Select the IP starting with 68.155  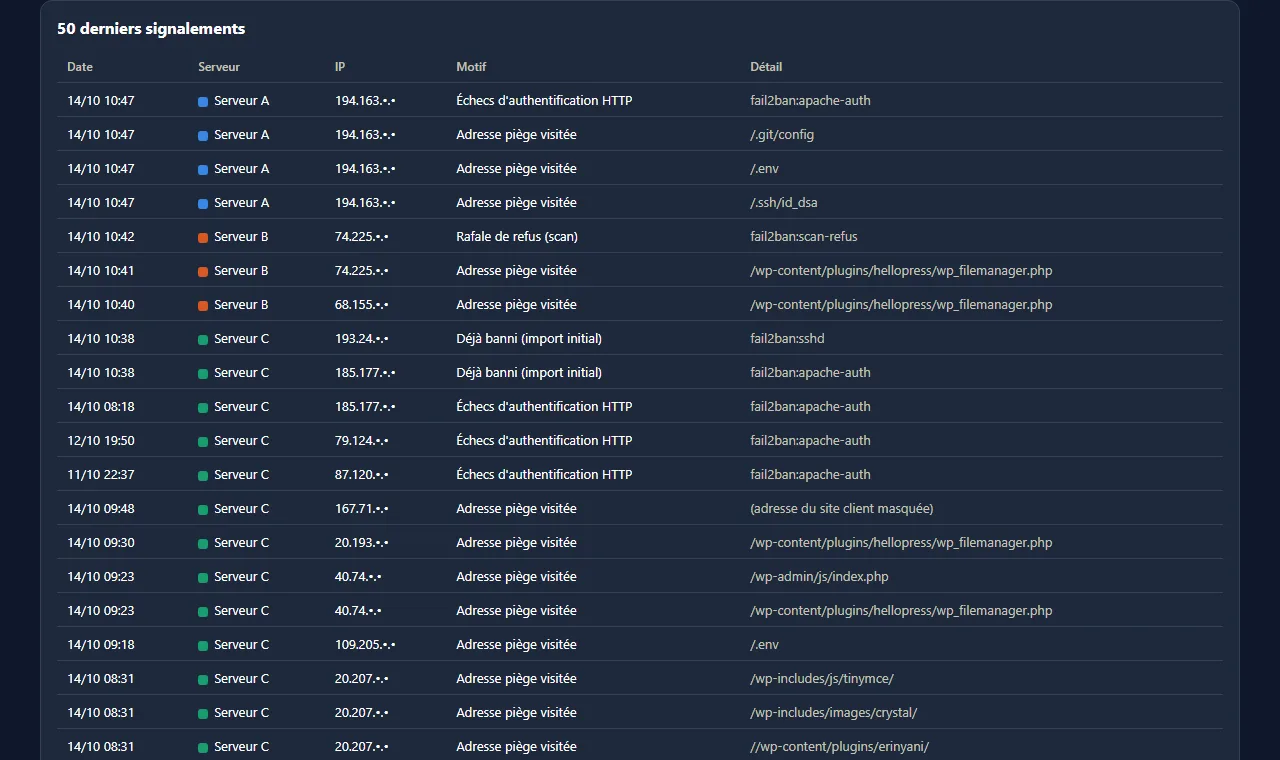(362, 305)
